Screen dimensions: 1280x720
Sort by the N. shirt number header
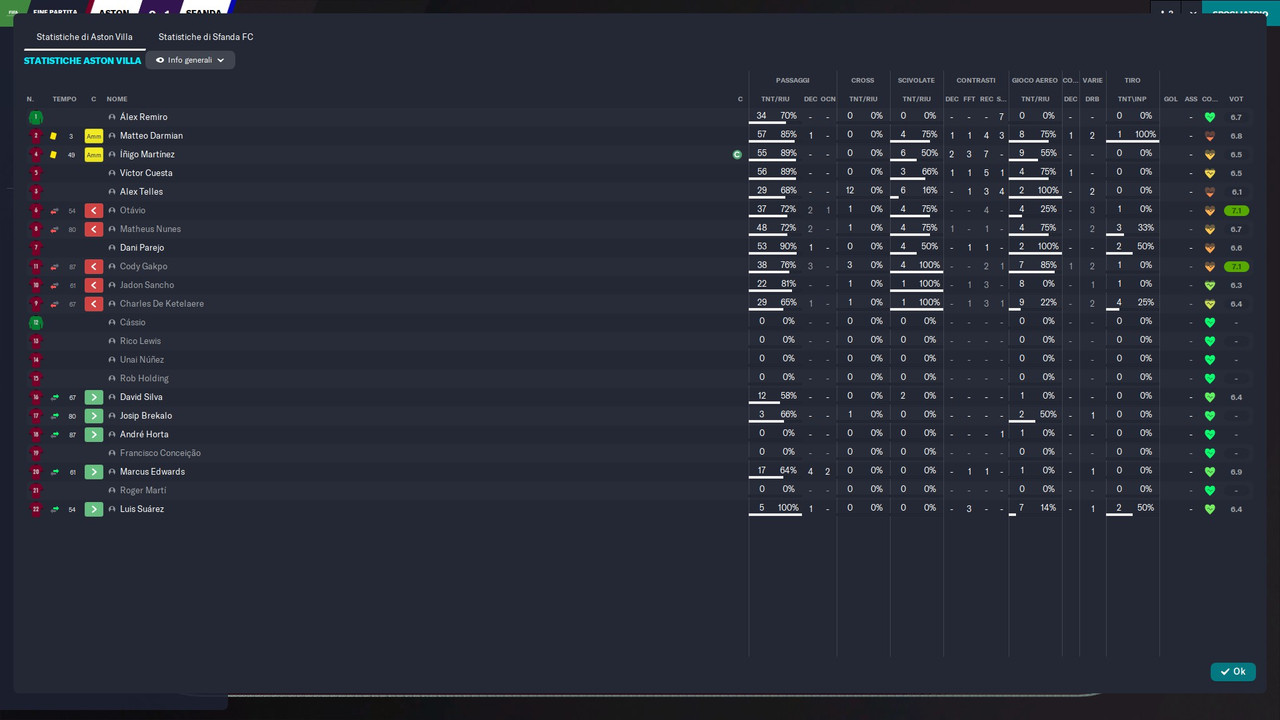tap(30, 99)
